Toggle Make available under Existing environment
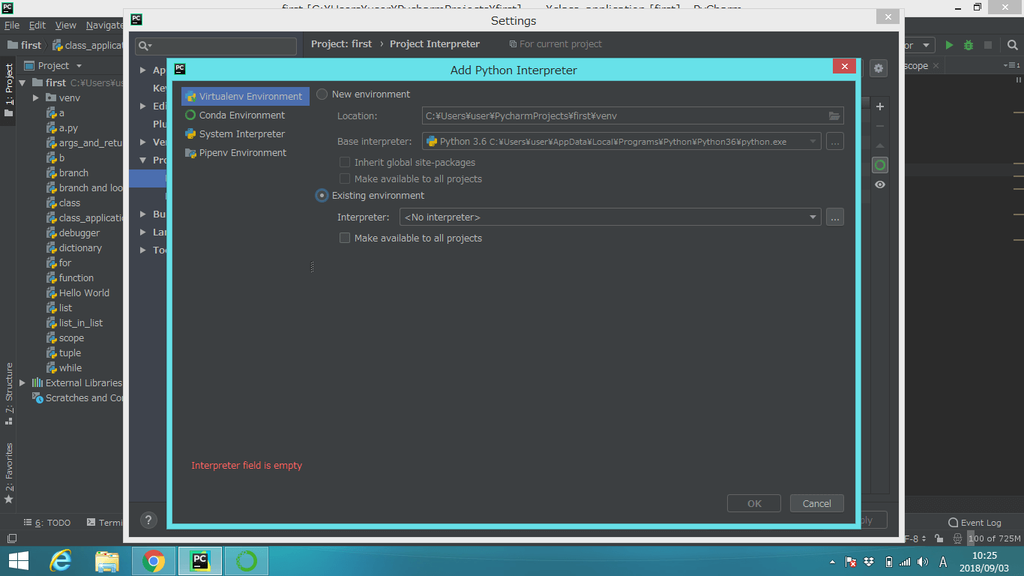Image resolution: width=1024 pixels, height=576 pixels. (345, 238)
